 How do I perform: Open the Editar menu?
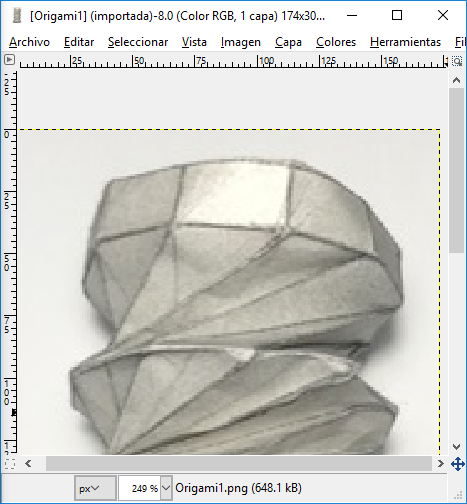pyautogui.click(x=79, y=42)
